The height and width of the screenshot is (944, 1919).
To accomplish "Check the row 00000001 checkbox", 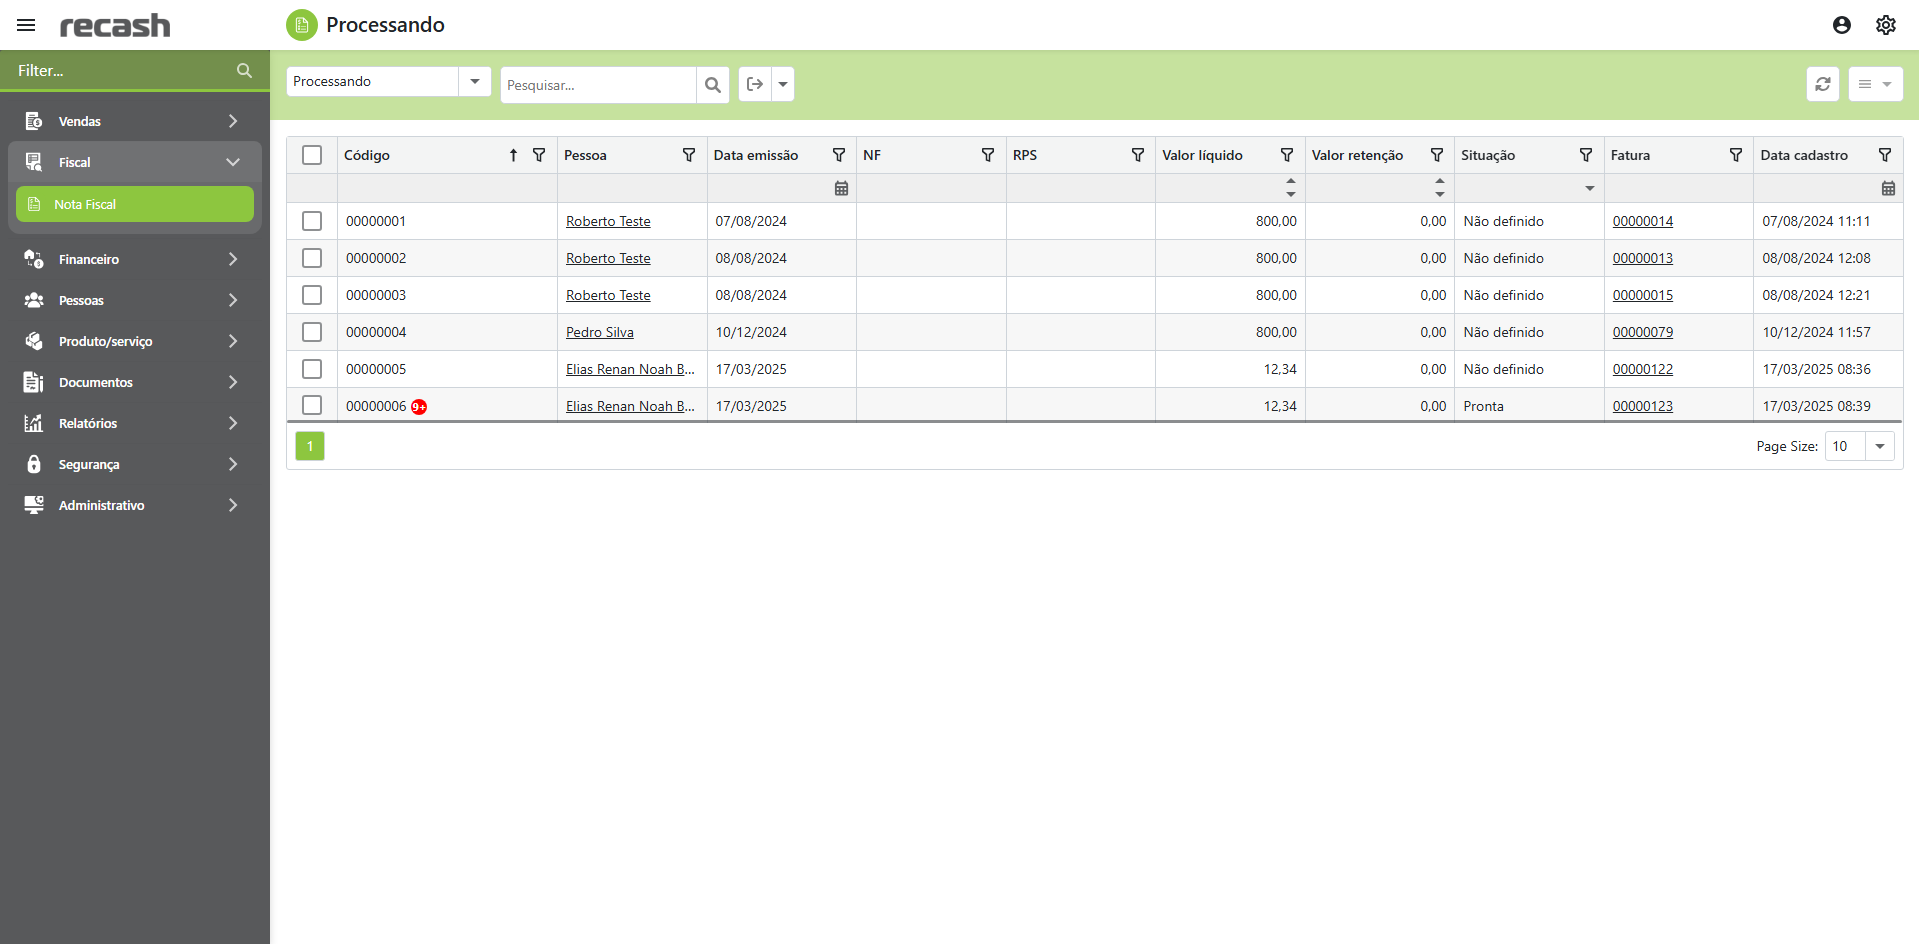I will click(312, 221).
